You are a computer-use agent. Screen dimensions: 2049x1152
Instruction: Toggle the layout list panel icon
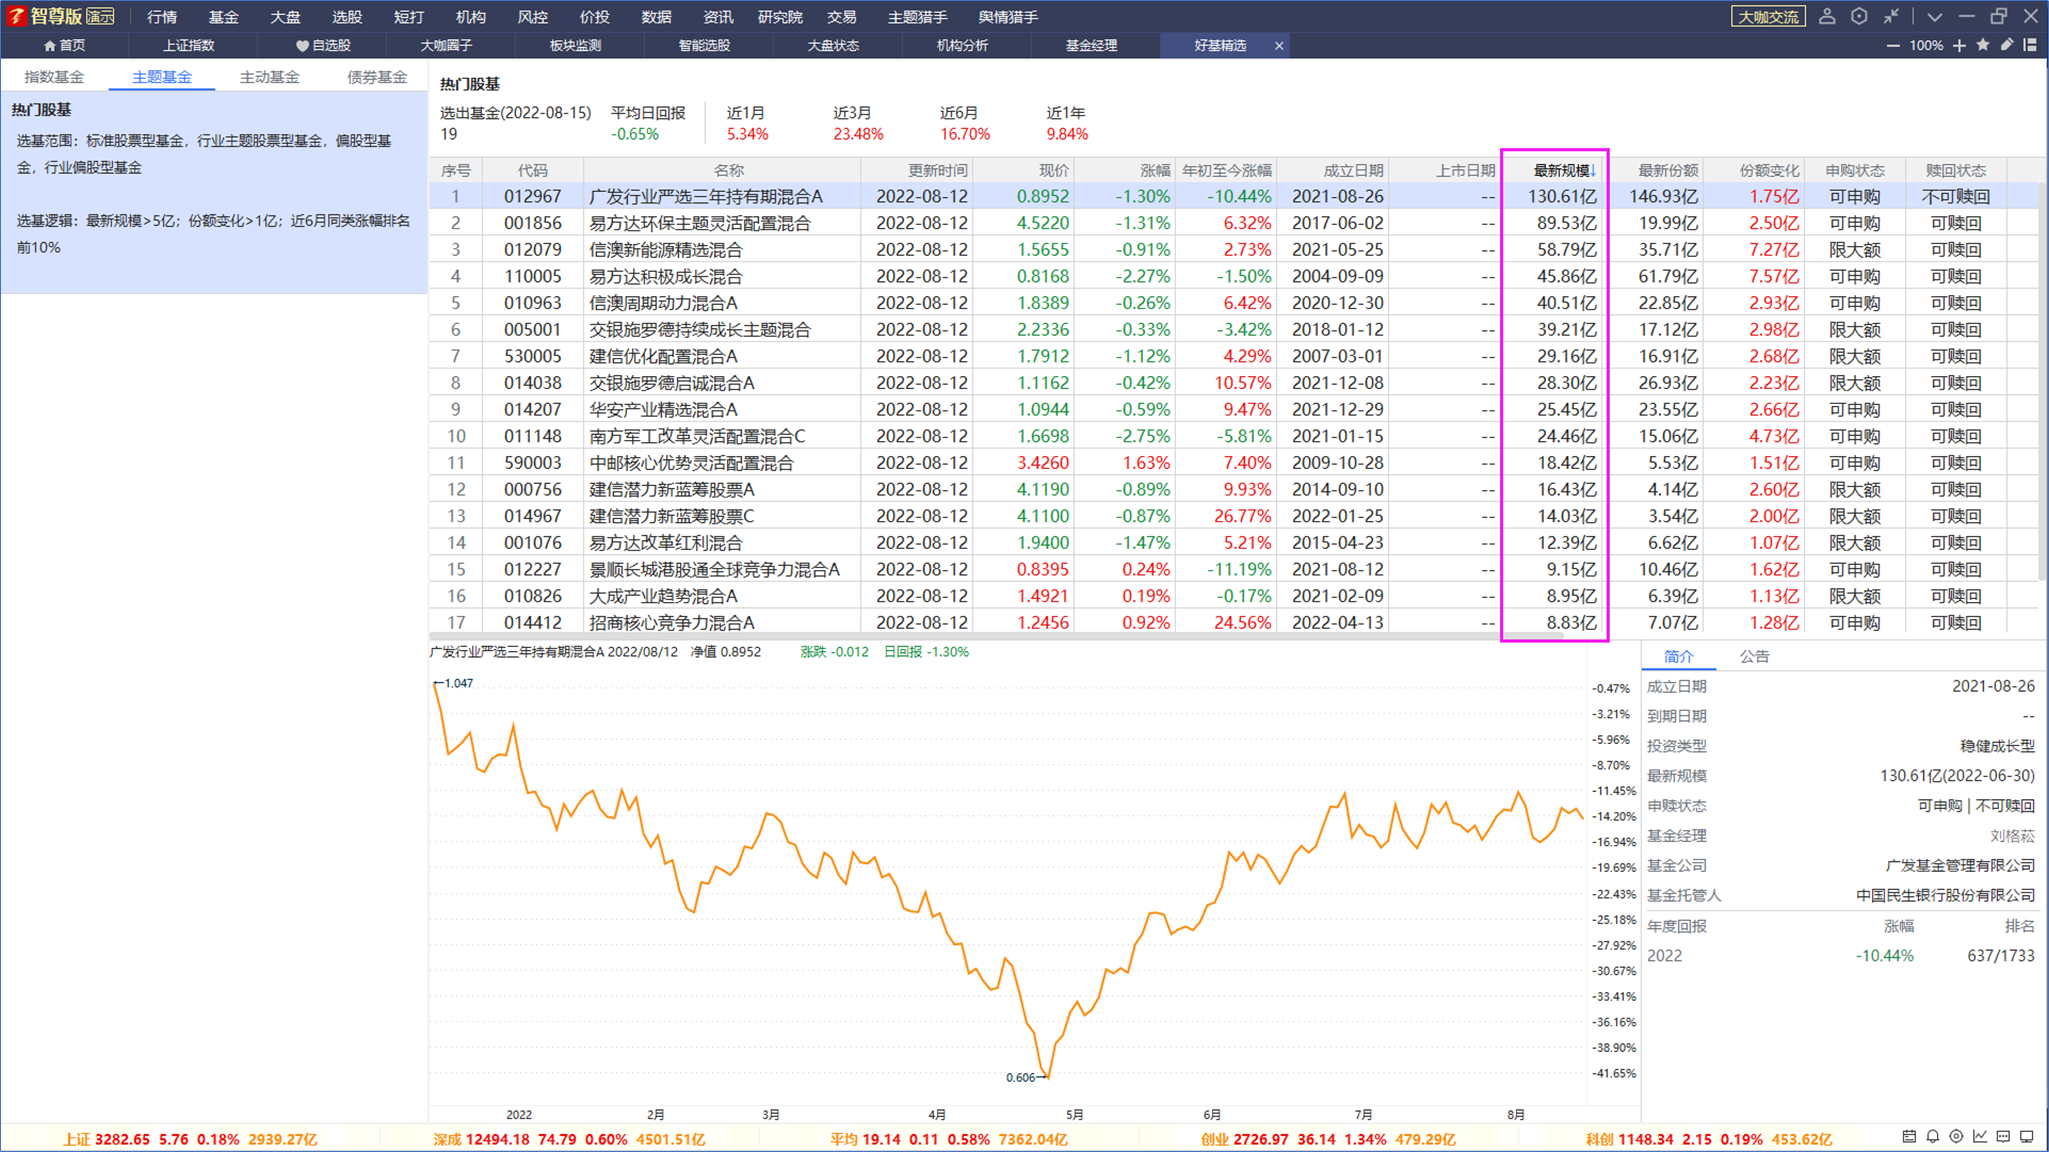[x=2030, y=45]
